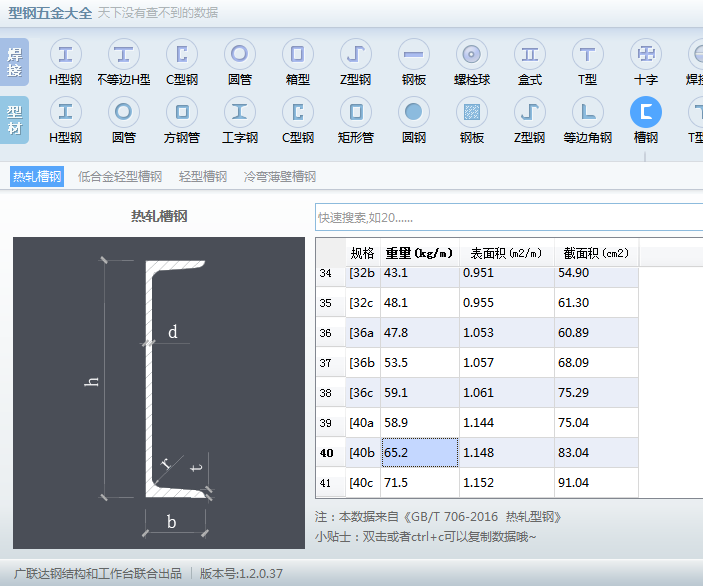Select profile 钢板 icon in 型材 row
This screenshot has width=703, height=586.
point(472,112)
